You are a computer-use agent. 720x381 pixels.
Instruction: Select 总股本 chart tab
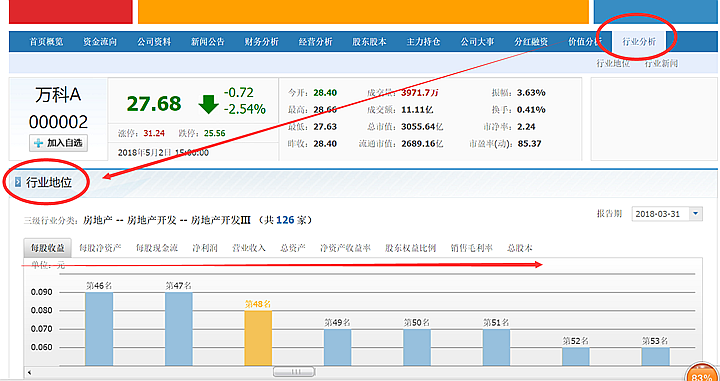[x=520, y=248]
